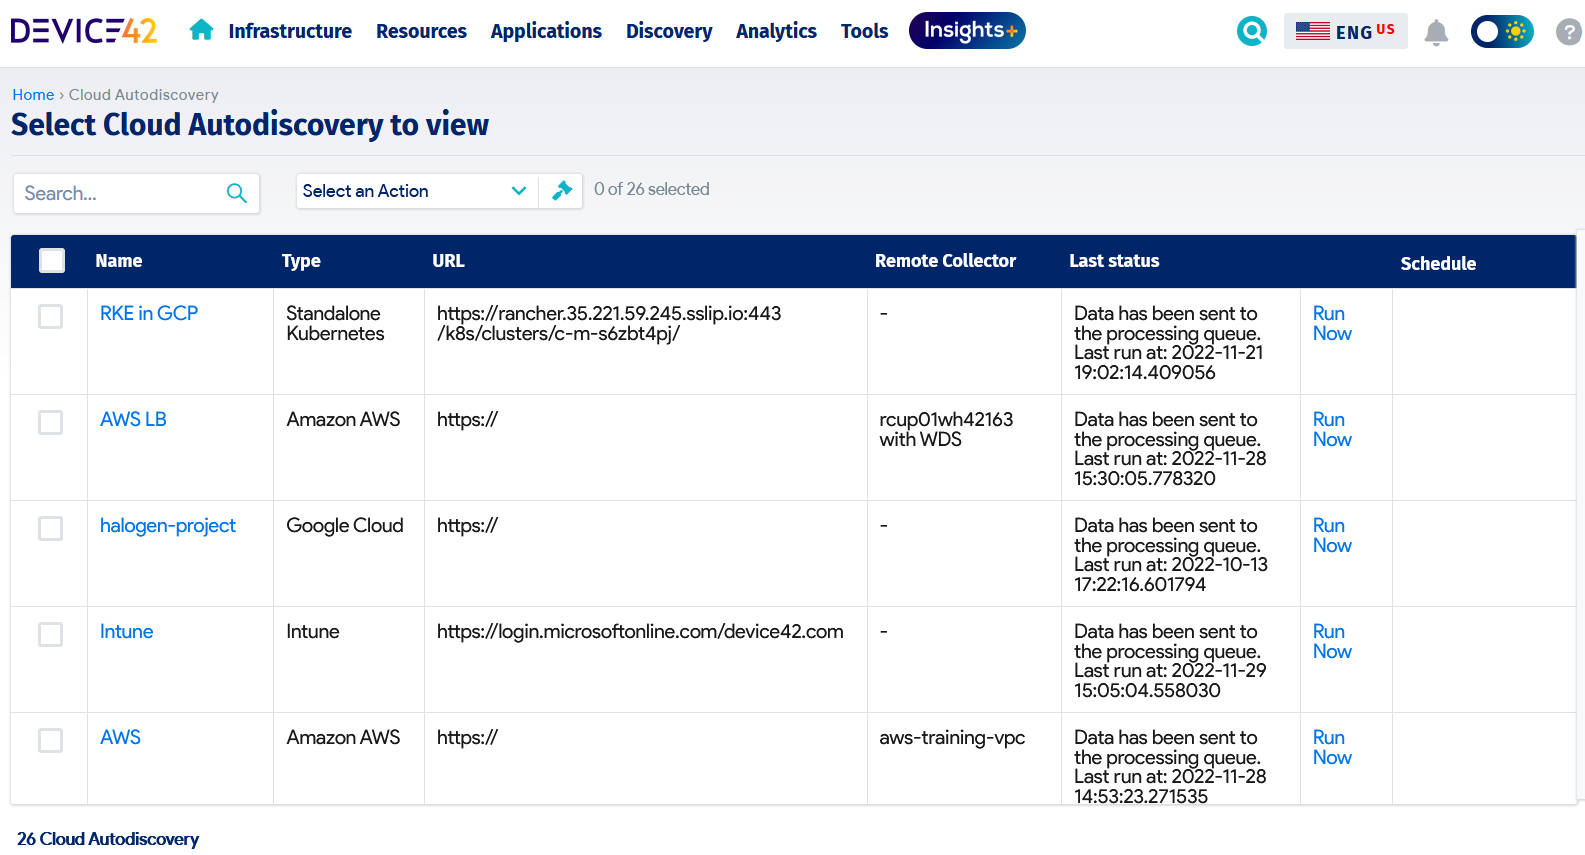The image size is (1585, 855).
Task: Check the AWS LB row checkbox
Action: (x=50, y=422)
